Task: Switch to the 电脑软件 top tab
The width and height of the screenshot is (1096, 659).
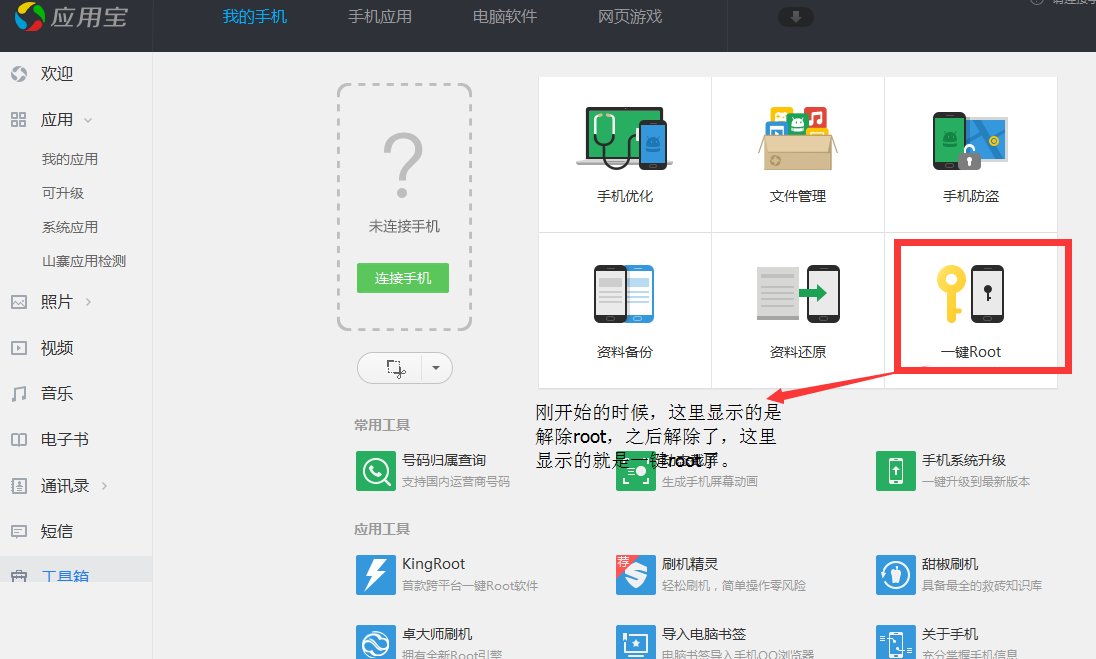Action: pyautogui.click(x=505, y=17)
